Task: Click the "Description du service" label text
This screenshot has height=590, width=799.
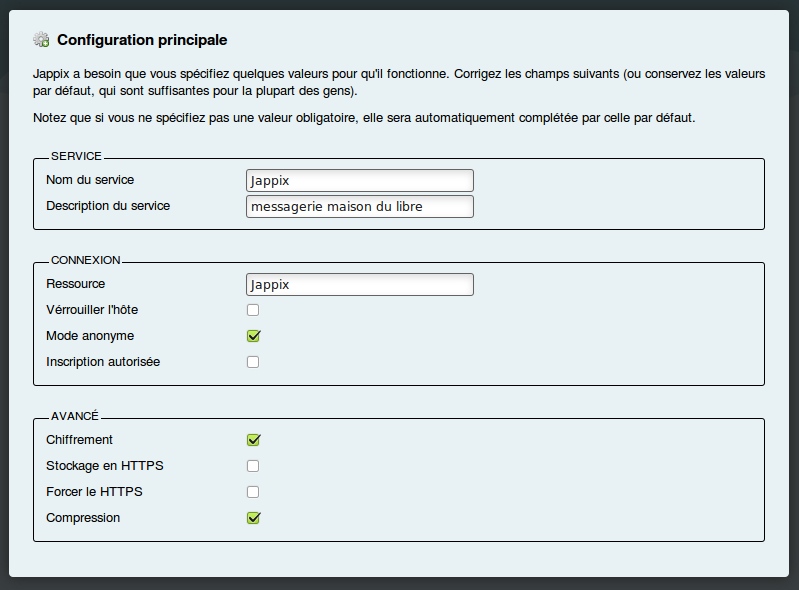Action: click(x=108, y=206)
